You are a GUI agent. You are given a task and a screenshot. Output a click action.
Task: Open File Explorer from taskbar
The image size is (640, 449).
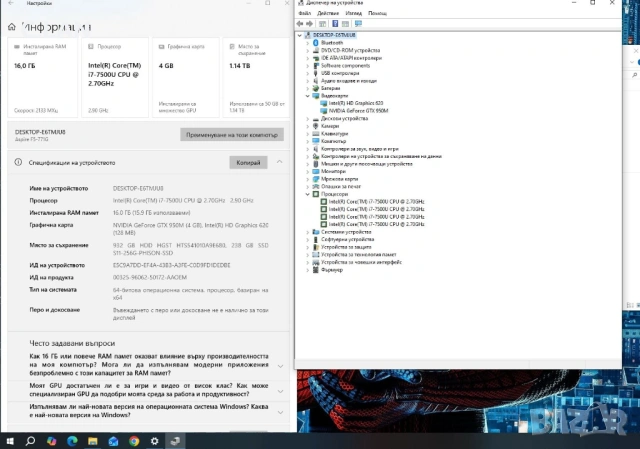pyautogui.click(x=93, y=441)
